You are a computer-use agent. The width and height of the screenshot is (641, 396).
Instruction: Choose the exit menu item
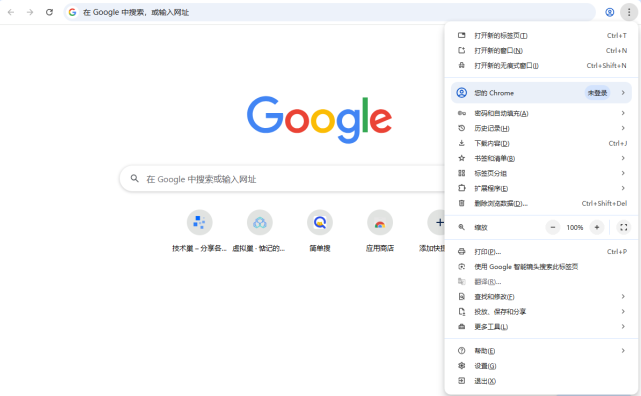tap(541, 381)
